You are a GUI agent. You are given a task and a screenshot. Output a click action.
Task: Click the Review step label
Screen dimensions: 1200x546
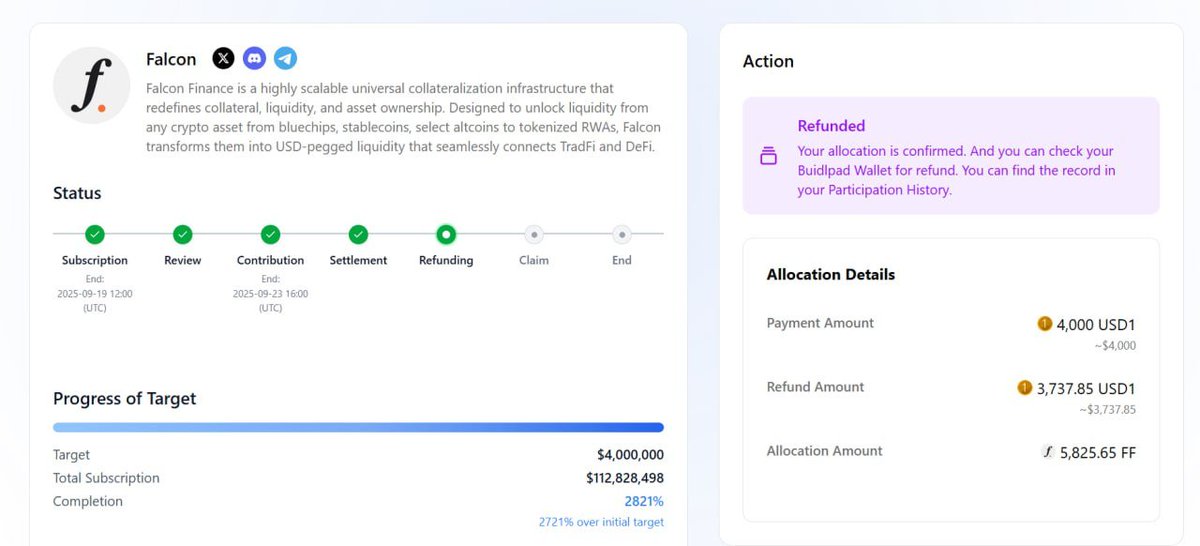click(x=183, y=260)
